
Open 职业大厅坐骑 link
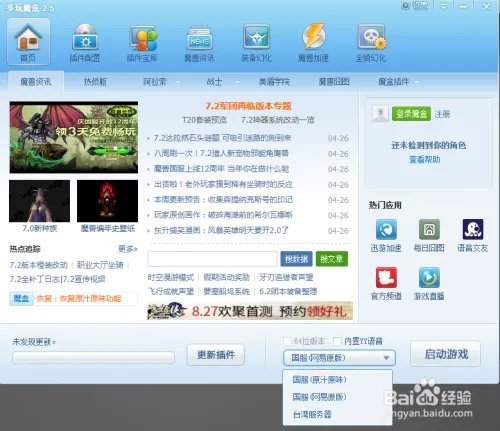click(x=100, y=265)
